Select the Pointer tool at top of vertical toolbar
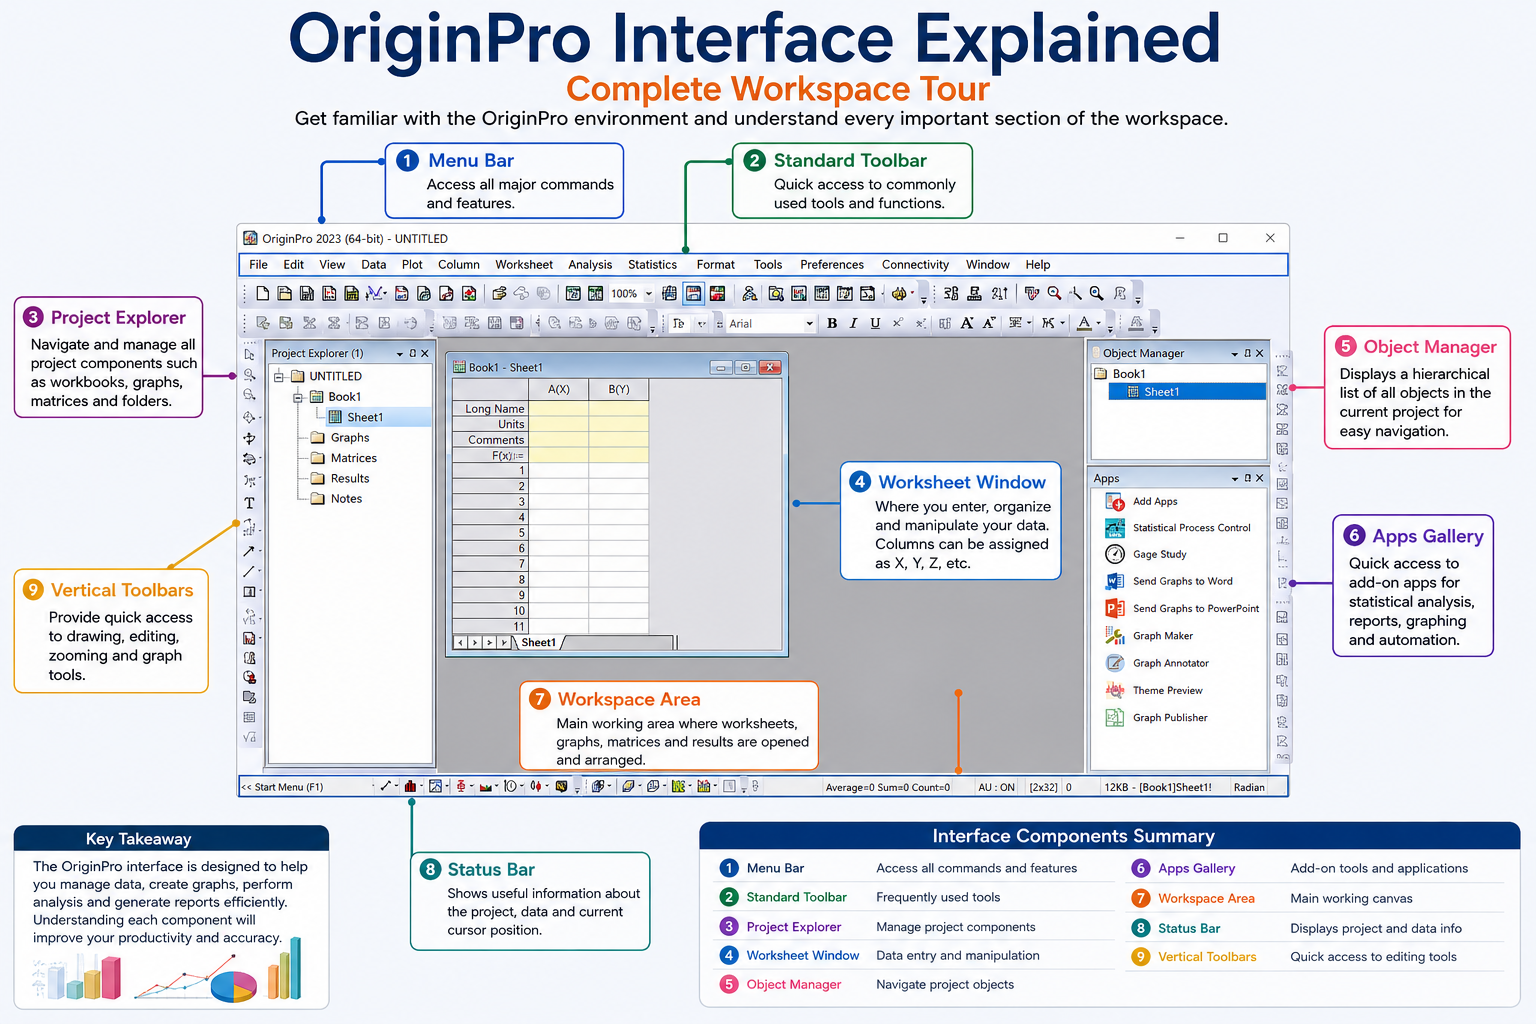1536x1024 pixels. click(x=249, y=354)
